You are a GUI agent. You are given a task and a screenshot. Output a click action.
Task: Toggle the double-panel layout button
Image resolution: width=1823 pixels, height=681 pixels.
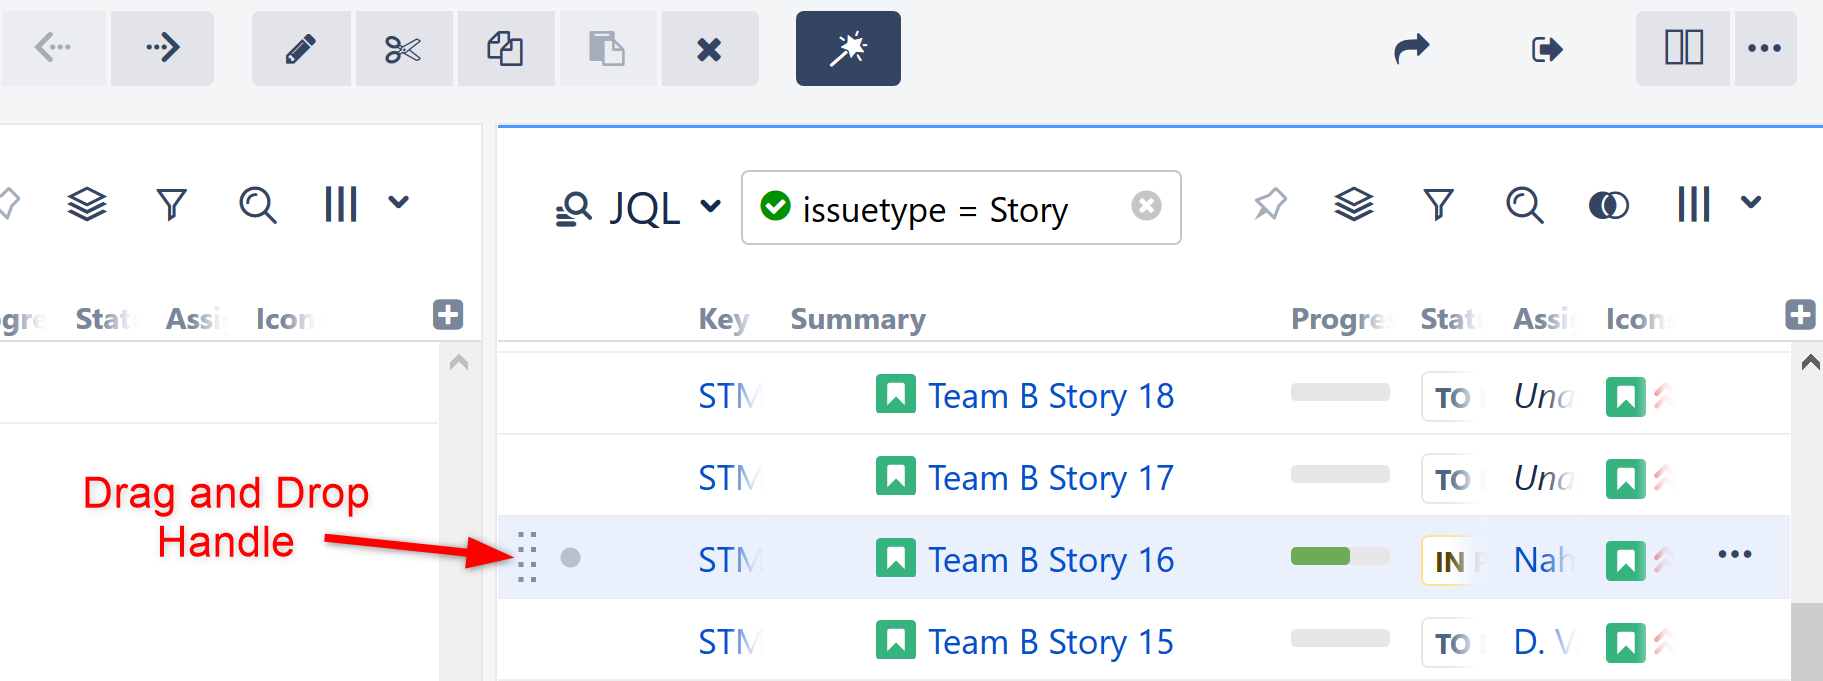pos(1683,48)
